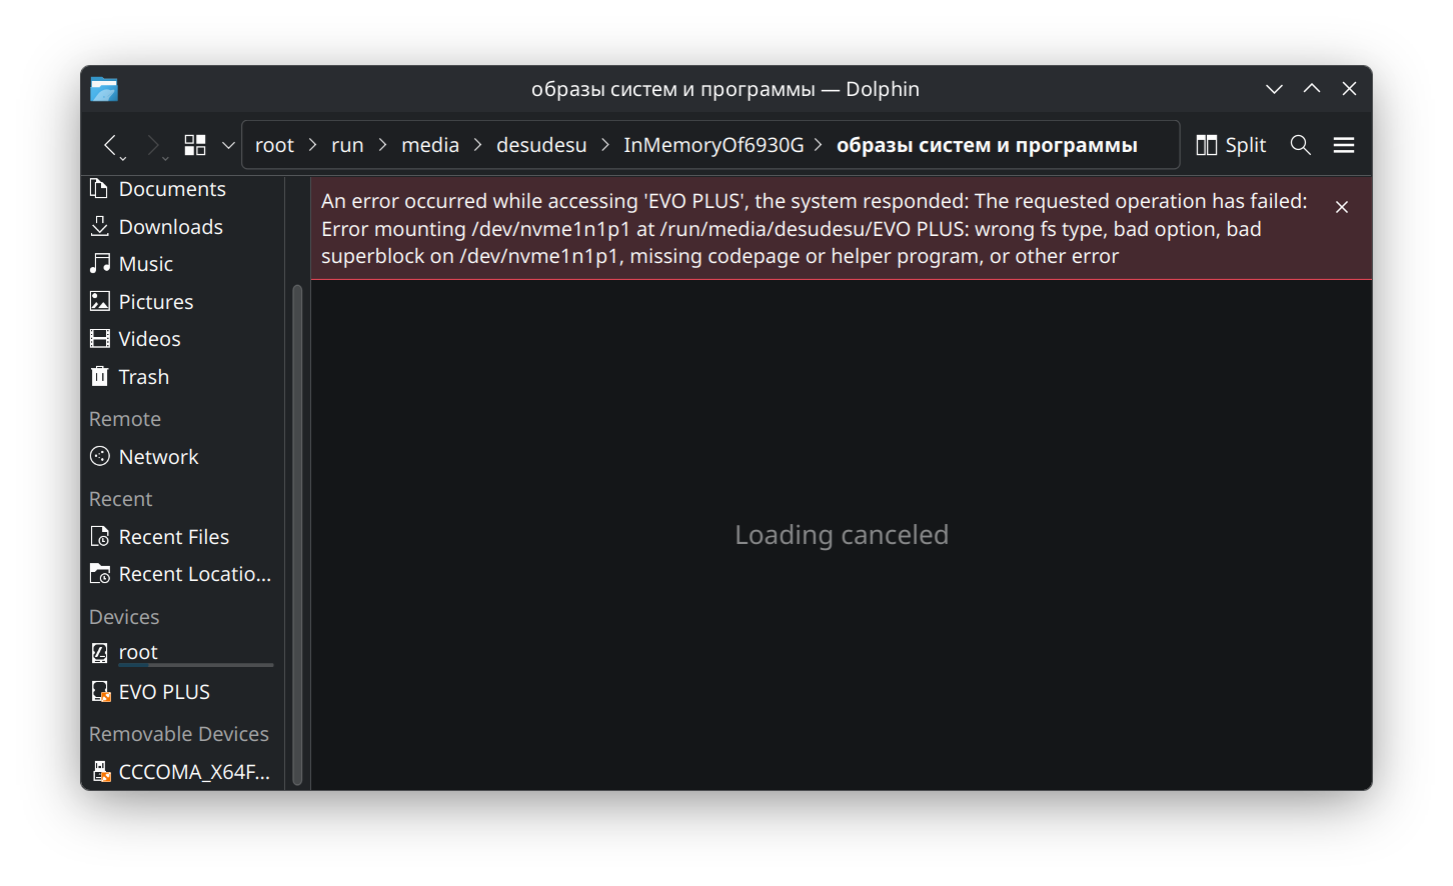Click the root device capacity bar

click(196, 665)
